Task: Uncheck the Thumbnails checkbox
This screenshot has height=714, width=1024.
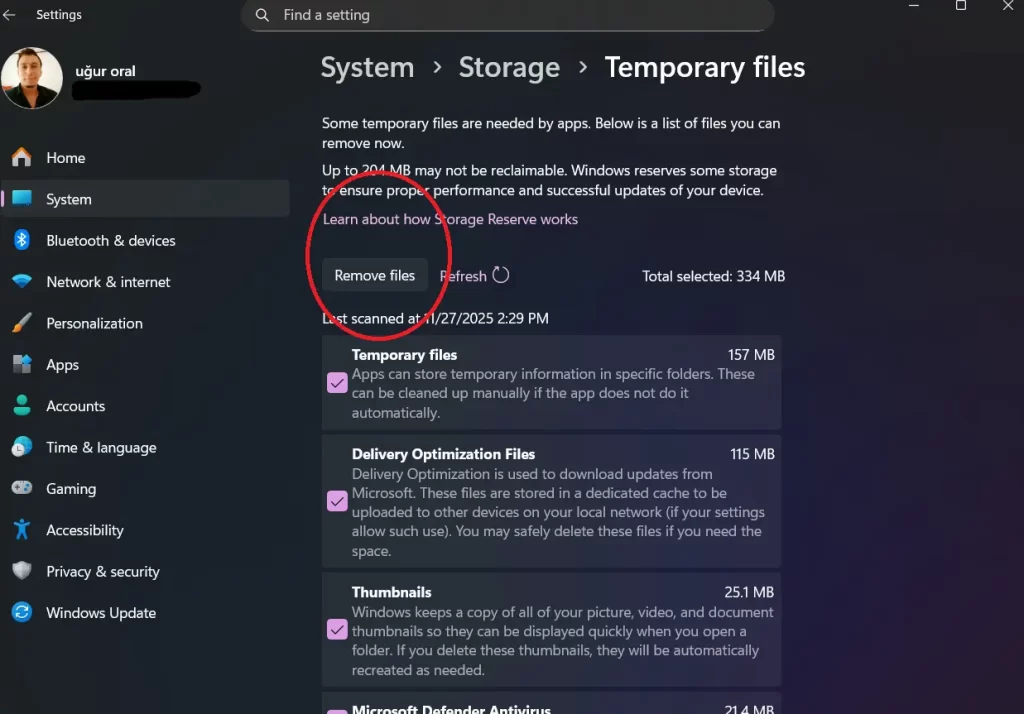Action: [336, 630]
